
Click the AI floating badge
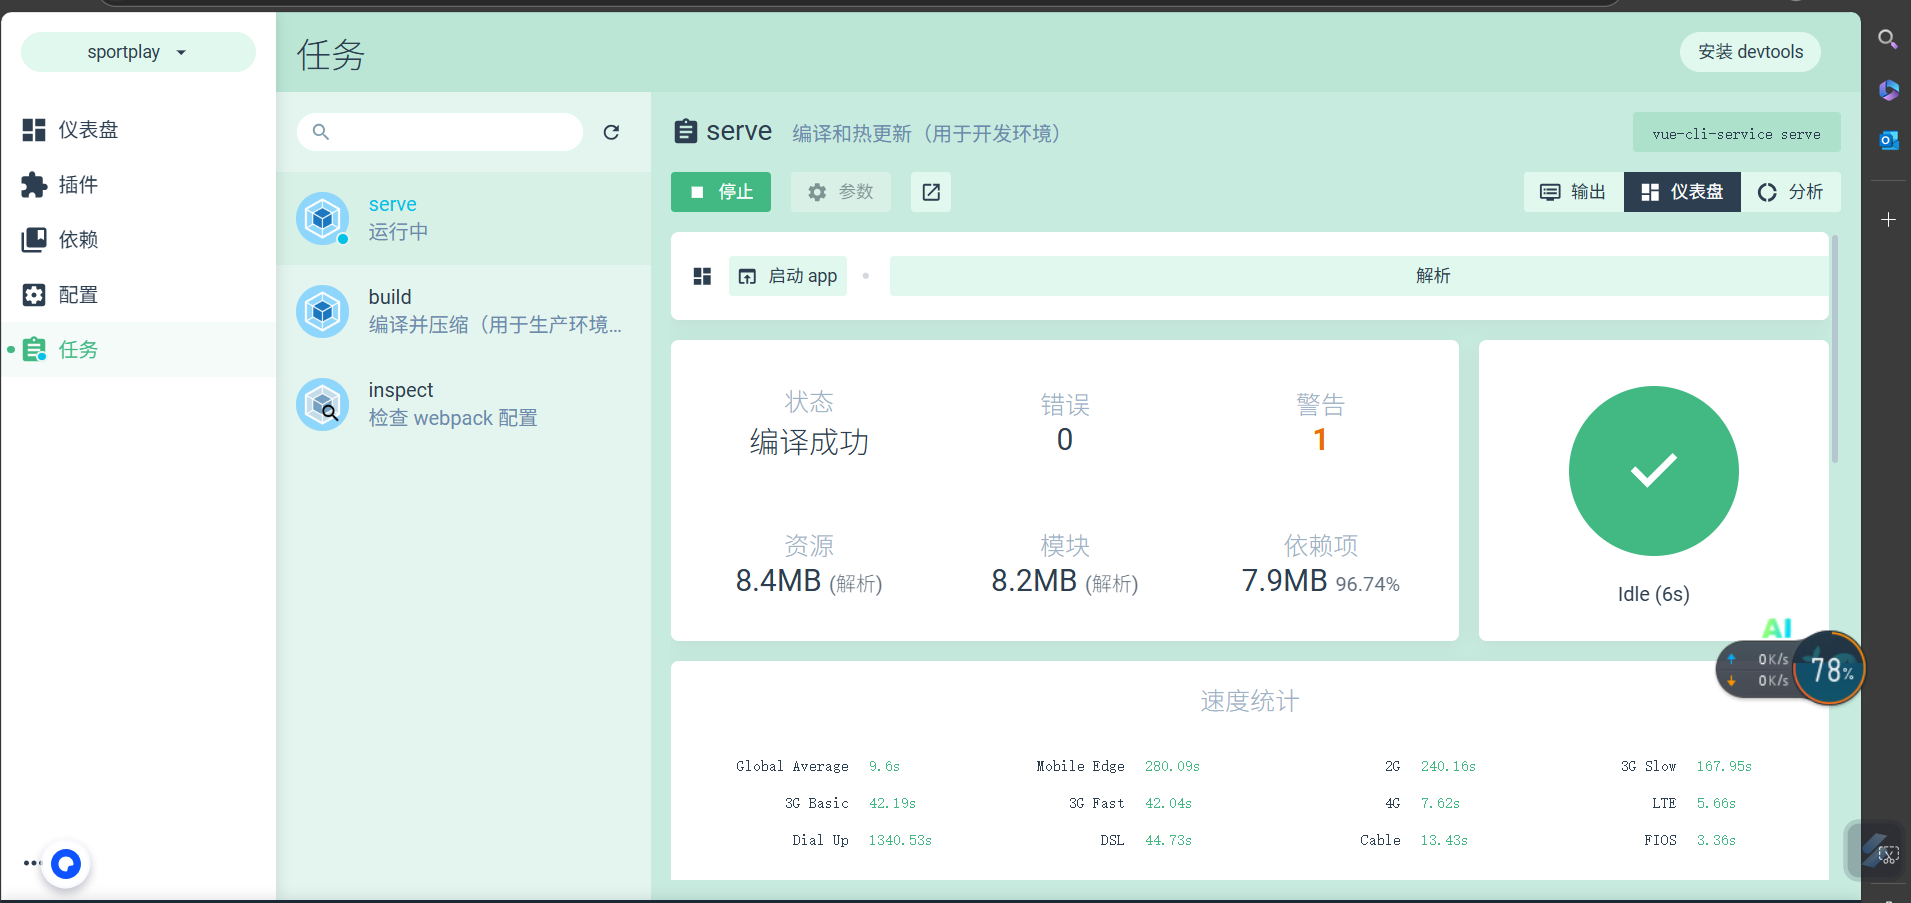pos(1777,628)
